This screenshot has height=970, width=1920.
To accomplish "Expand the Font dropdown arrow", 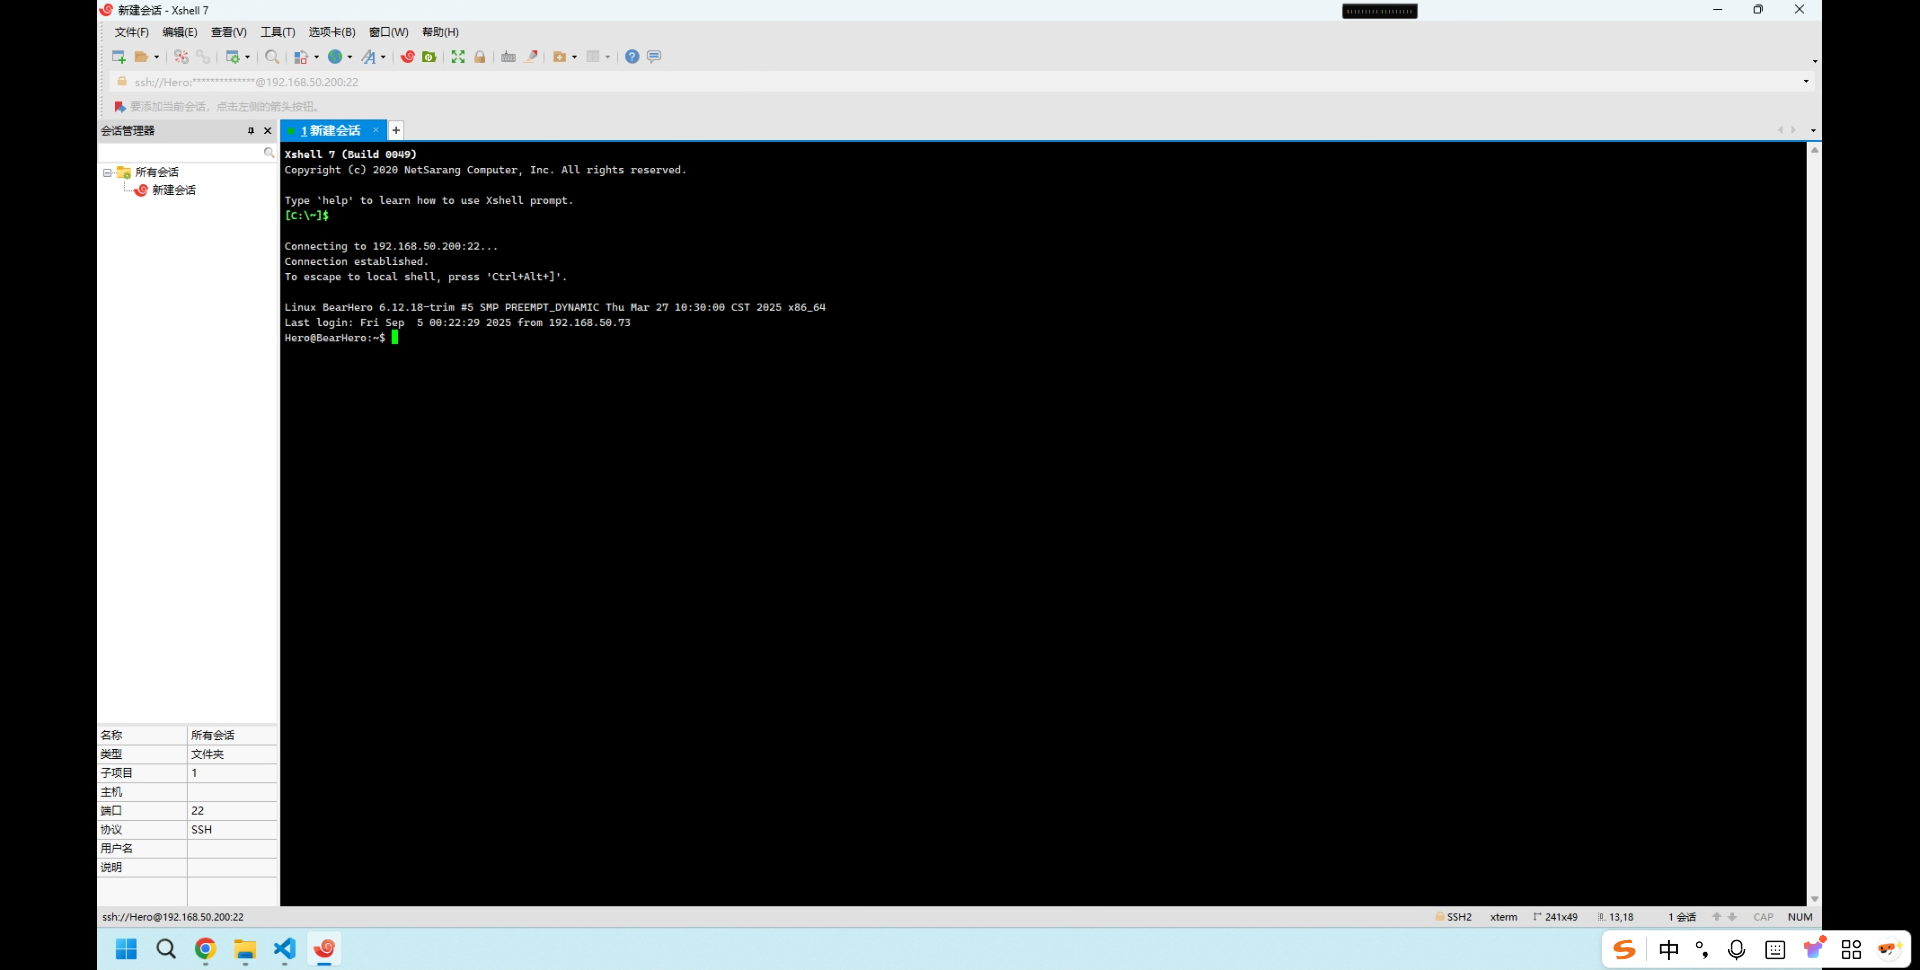I will (x=384, y=57).
